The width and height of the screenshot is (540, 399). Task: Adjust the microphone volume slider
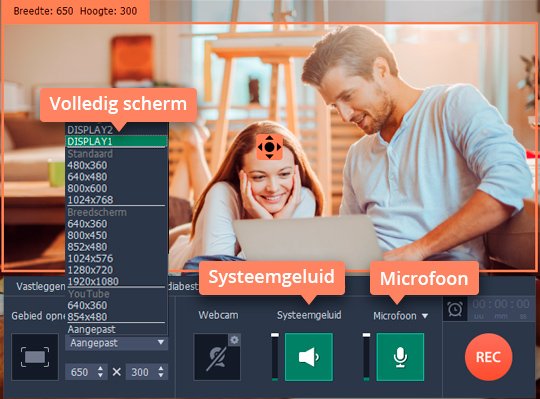click(366, 357)
